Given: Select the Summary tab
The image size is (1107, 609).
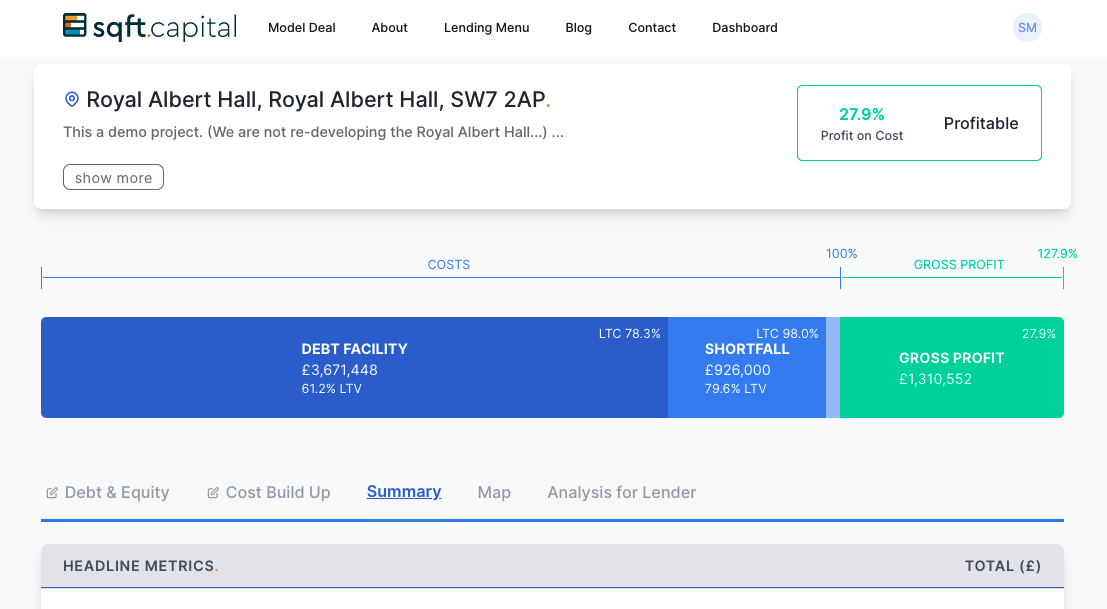Looking at the screenshot, I should pyautogui.click(x=404, y=491).
